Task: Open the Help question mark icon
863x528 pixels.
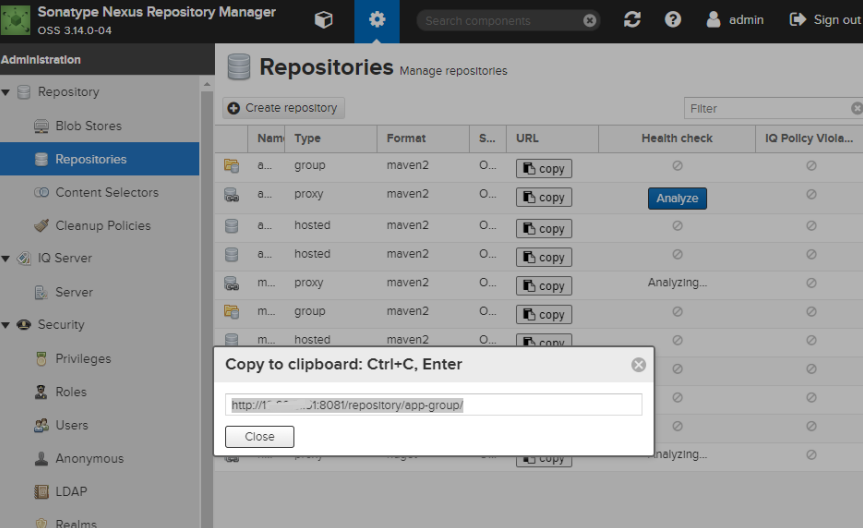Action: [673, 20]
